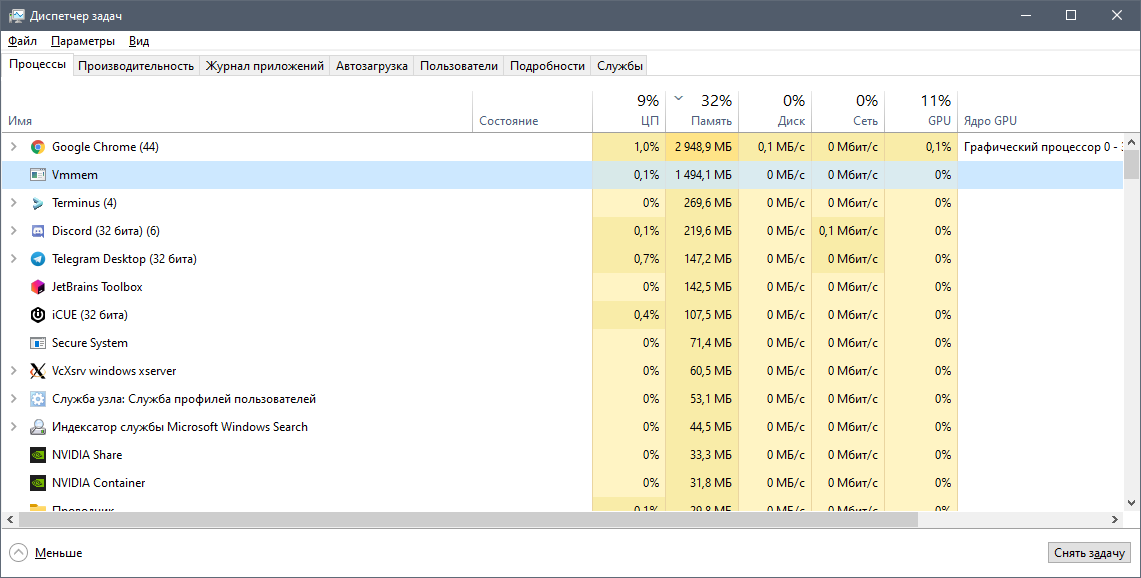Select the NVIDIA Container row name
The width and height of the screenshot is (1141, 578).
(x=99, y=483)
